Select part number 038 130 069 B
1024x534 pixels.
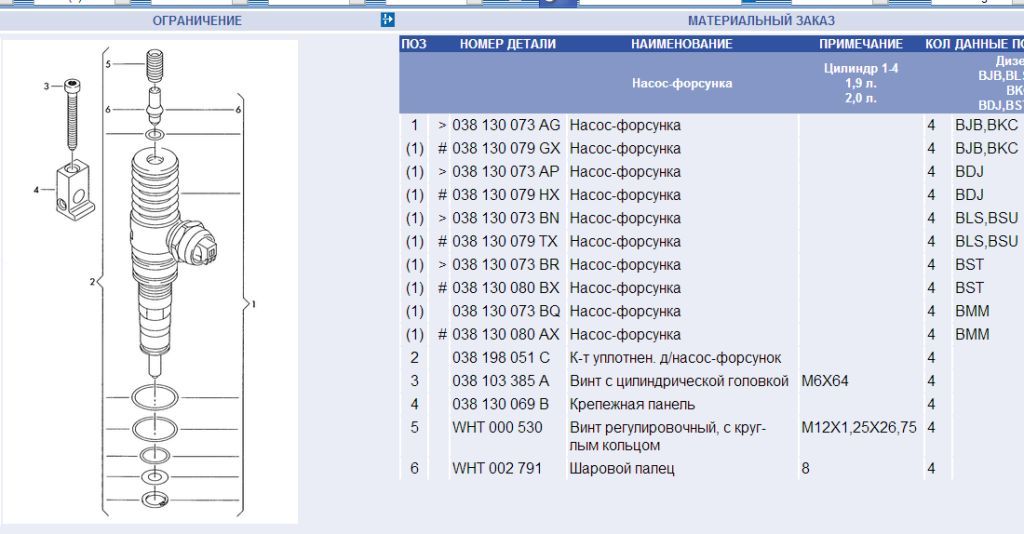point(500,404)
